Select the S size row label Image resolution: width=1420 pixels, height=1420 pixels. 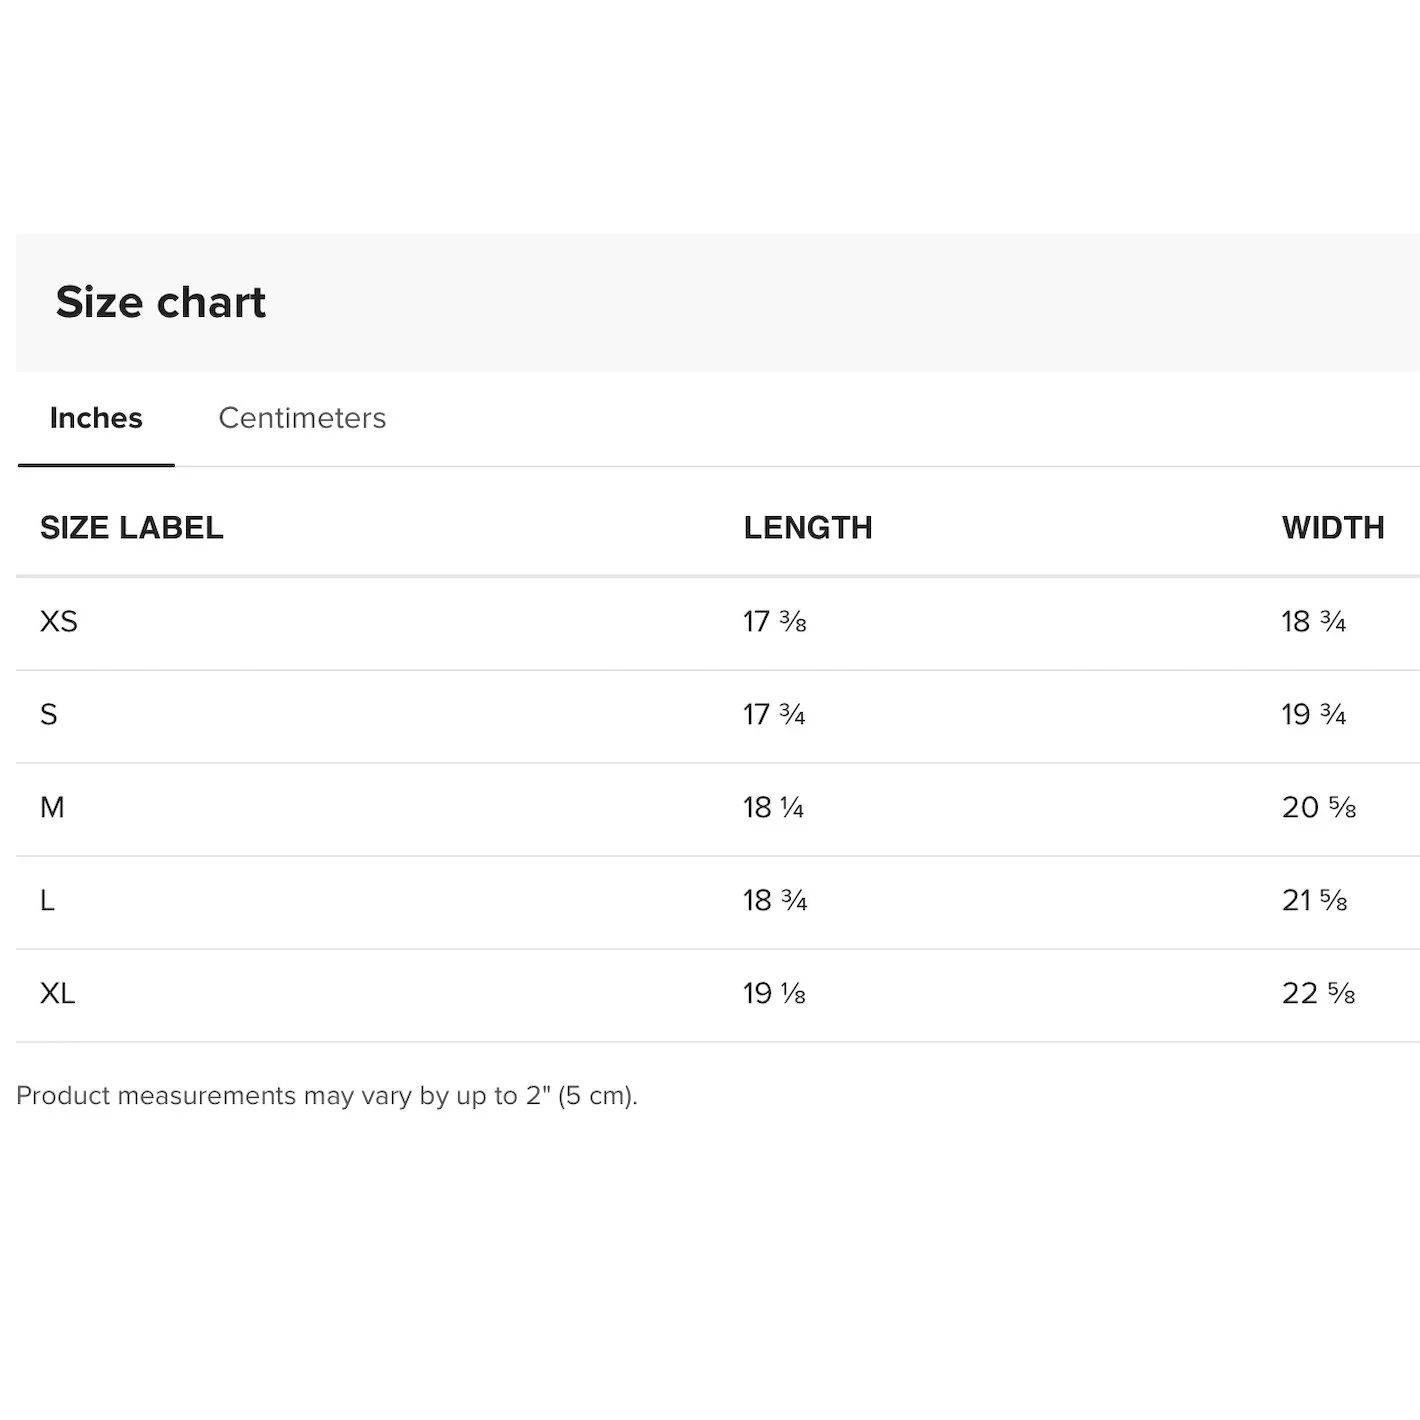pos(49,715)
